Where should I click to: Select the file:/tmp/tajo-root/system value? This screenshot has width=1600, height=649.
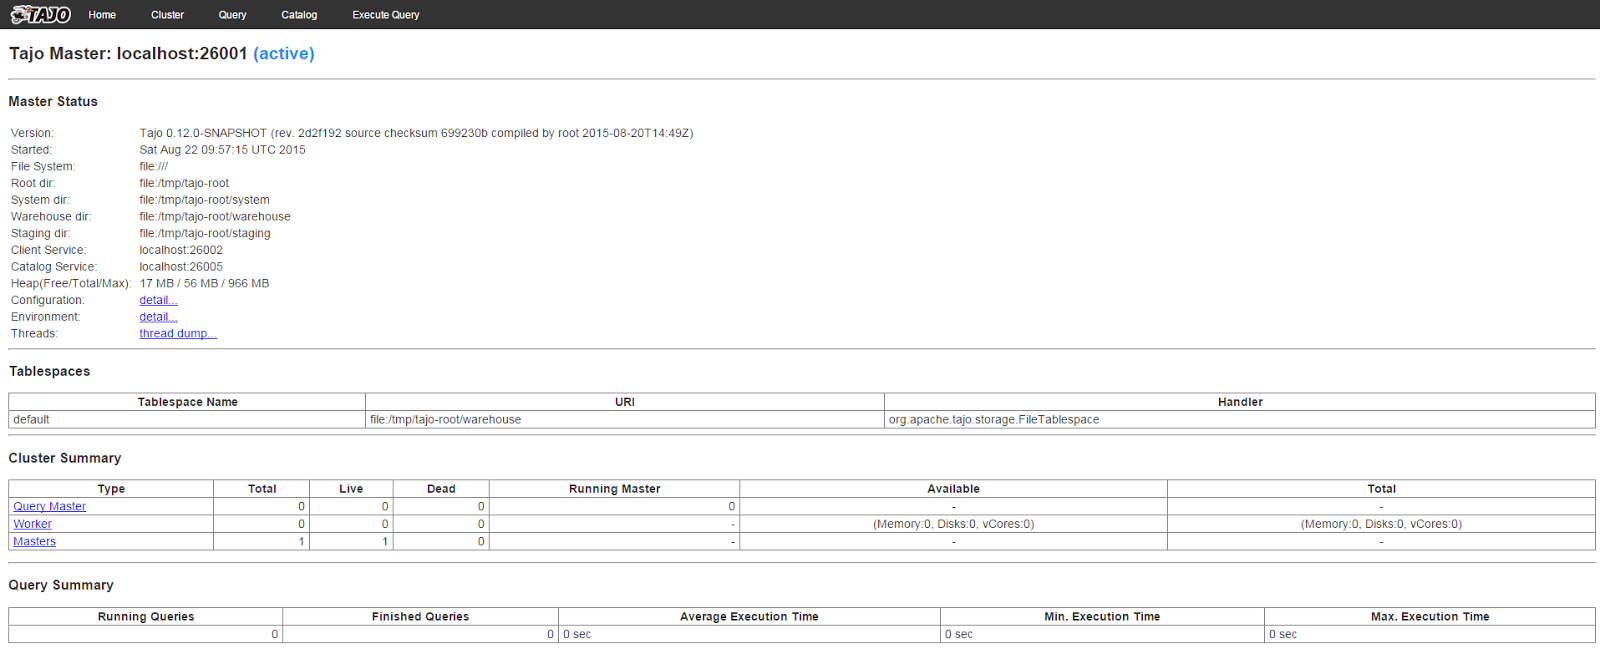[x=204, y=200]
